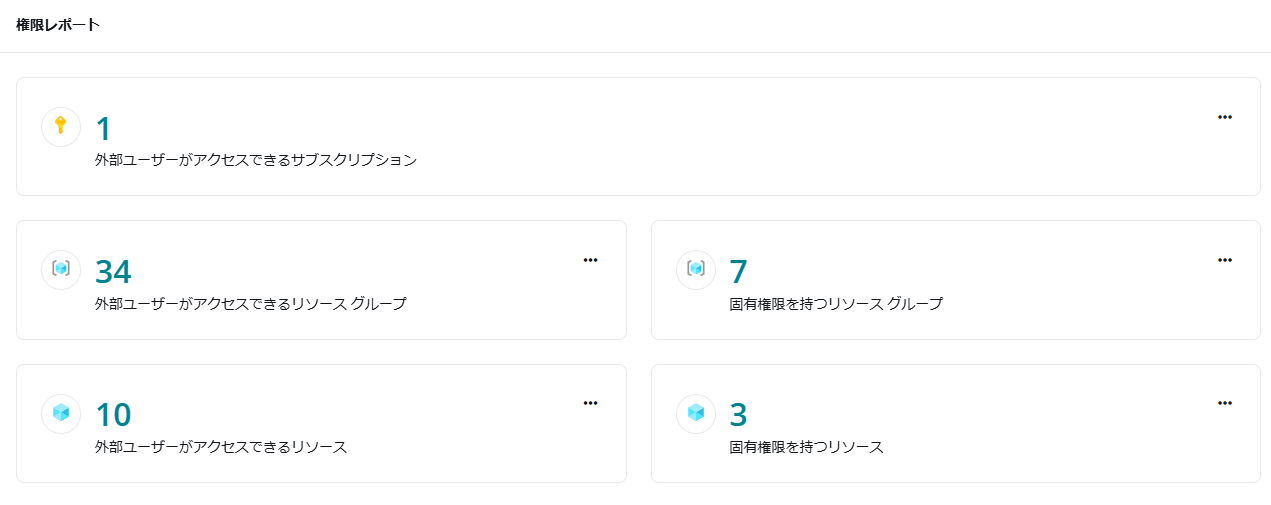Select 外部ユーザーがアクセスできるサブスクリプション label
Screen dimensions: 1271x505
pyautogui.click(x=256, y=160)
